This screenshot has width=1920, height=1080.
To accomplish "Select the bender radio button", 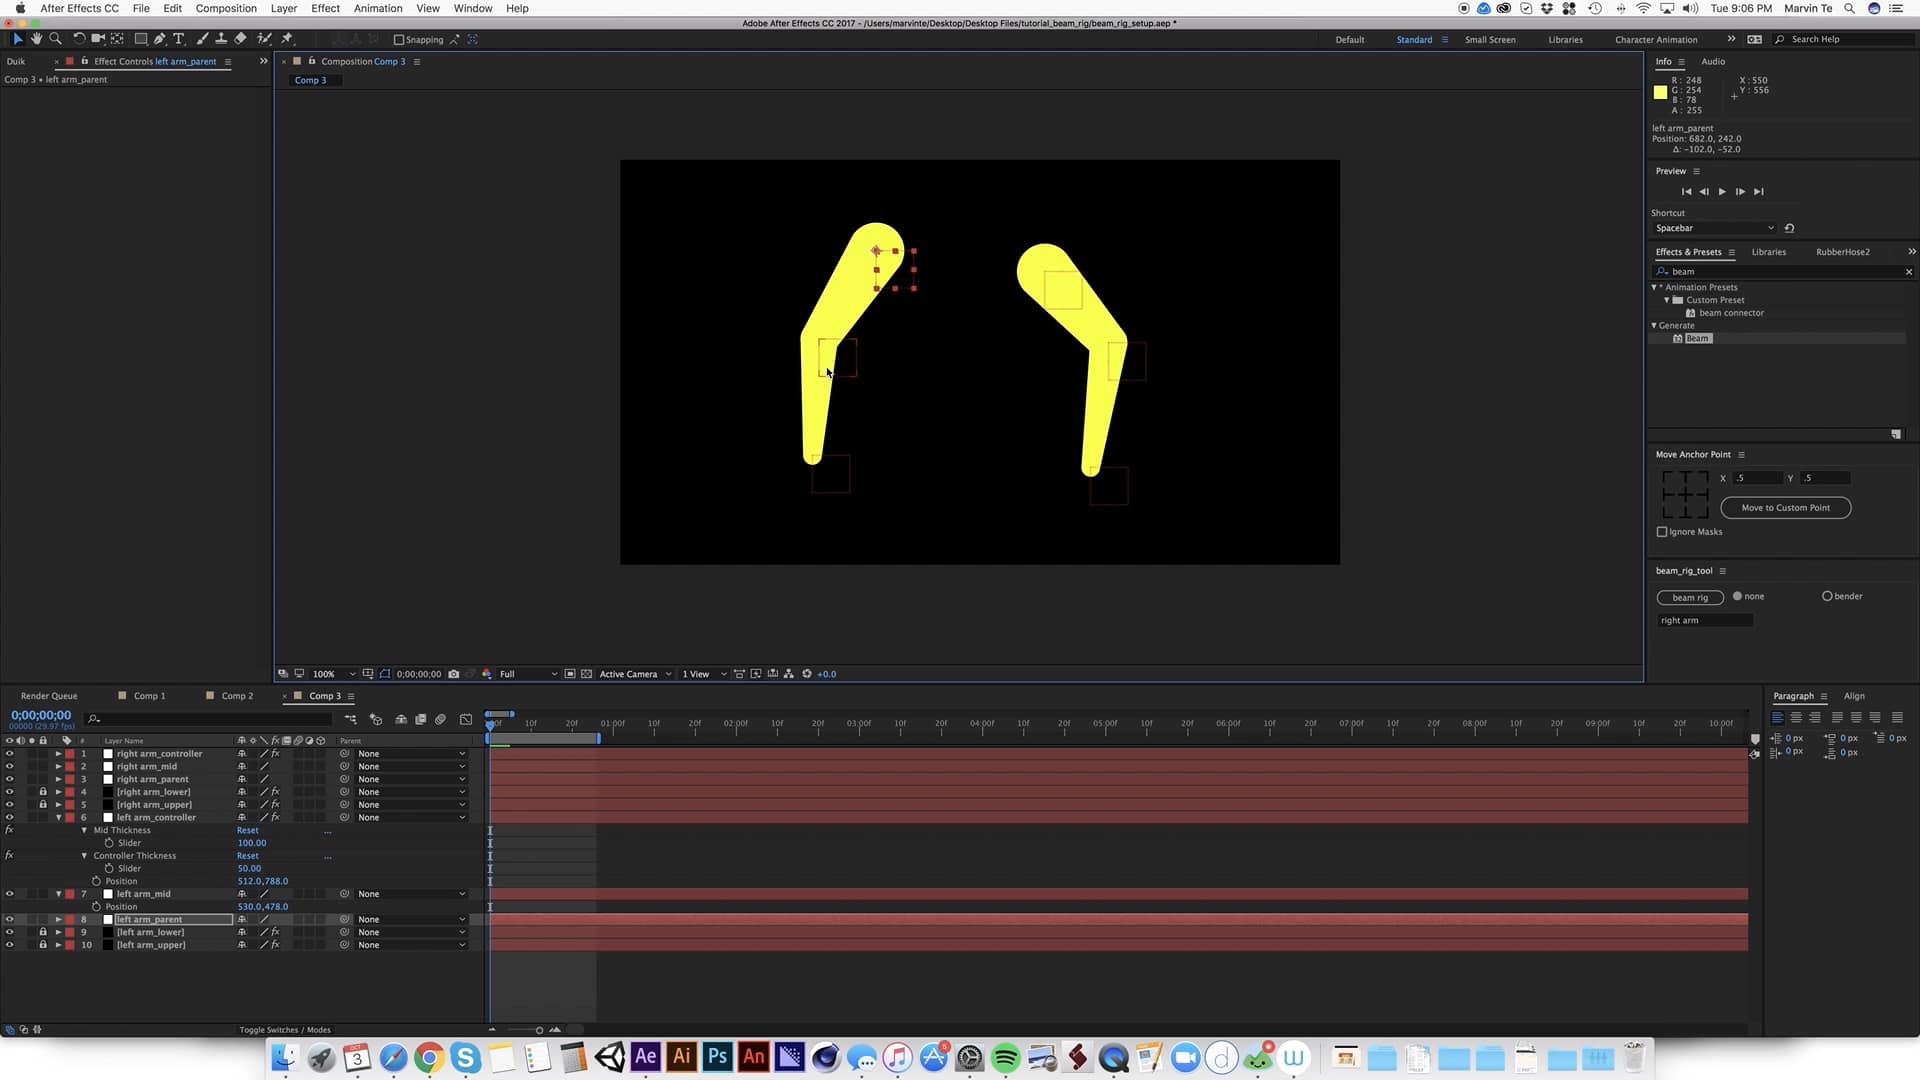I will [1828, 595].
